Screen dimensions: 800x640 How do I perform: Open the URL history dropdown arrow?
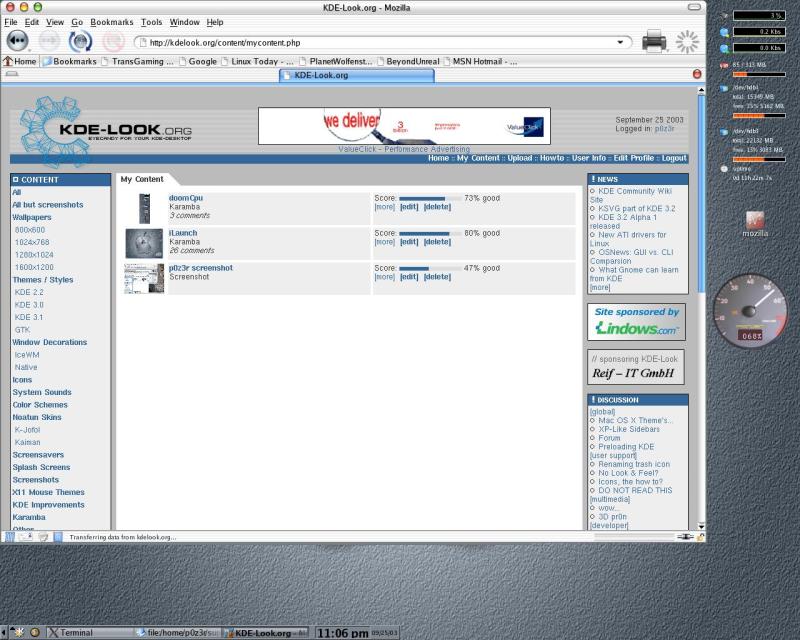(620, 42)
